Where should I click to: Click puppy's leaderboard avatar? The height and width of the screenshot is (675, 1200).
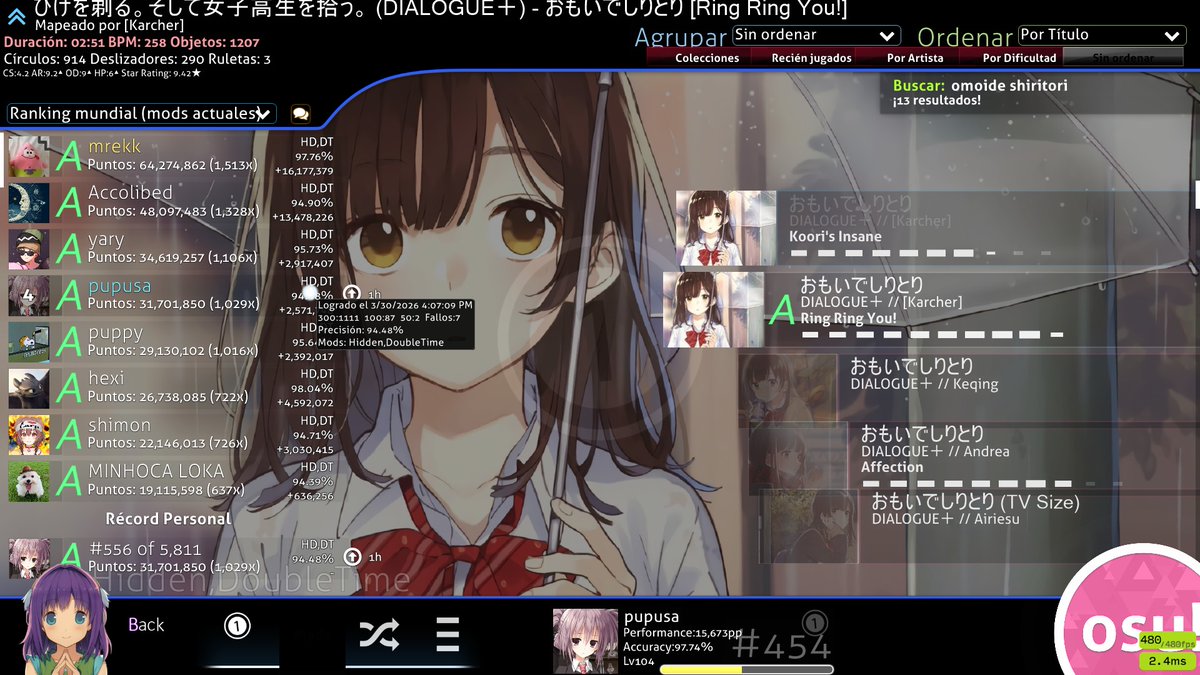coord(29,342)
